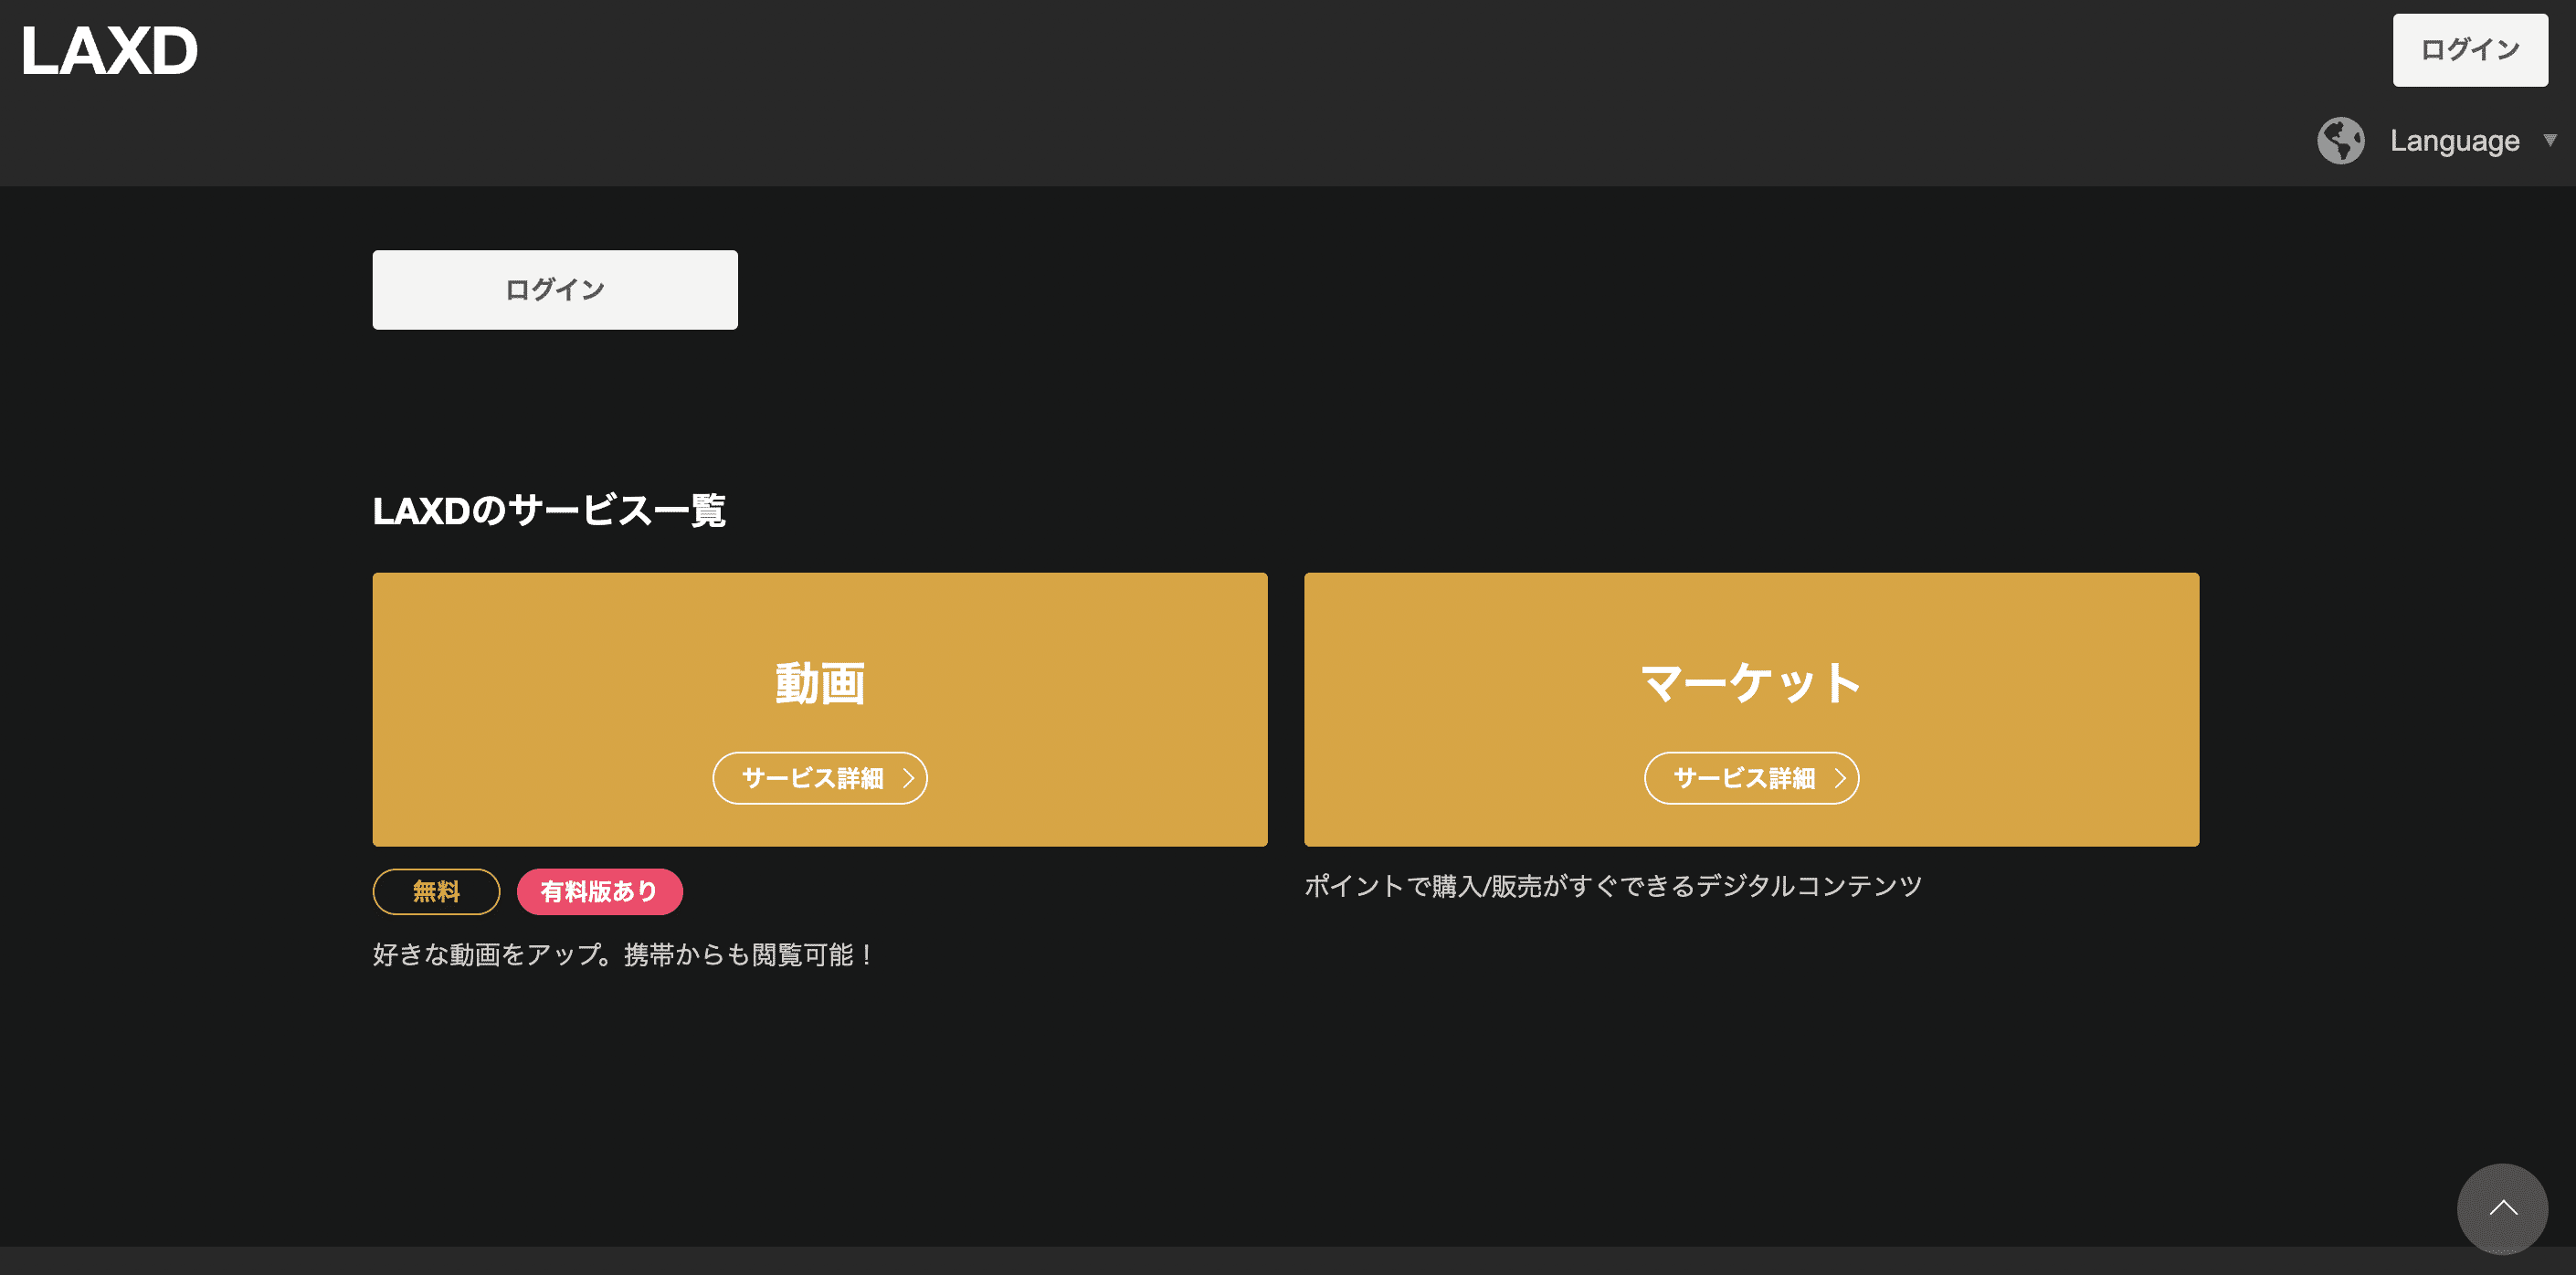The height and width of the screenshot is (1275, 2576).
Task: Click the large ログイン button in main content
Action: coord(555,290)
